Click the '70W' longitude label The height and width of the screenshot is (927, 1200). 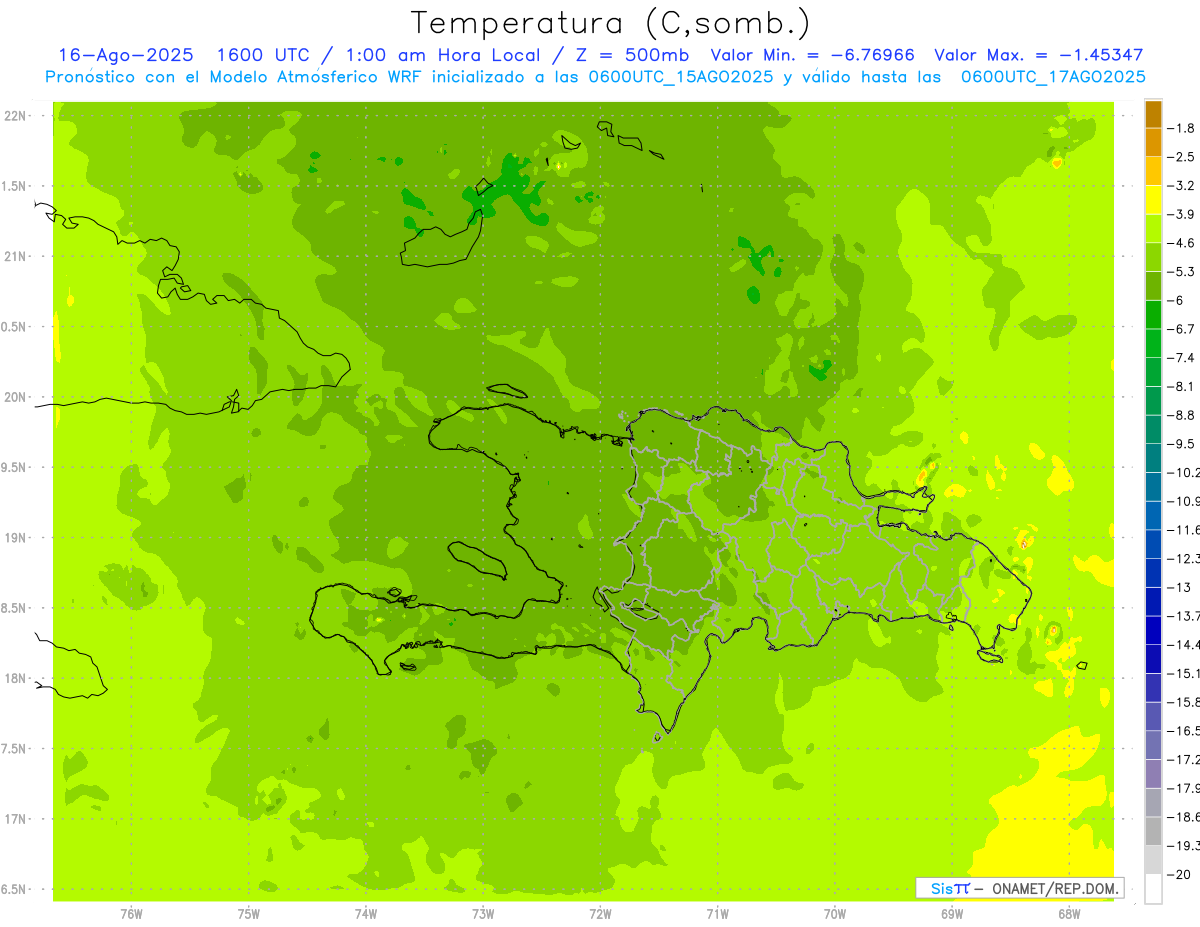[835, 914]
